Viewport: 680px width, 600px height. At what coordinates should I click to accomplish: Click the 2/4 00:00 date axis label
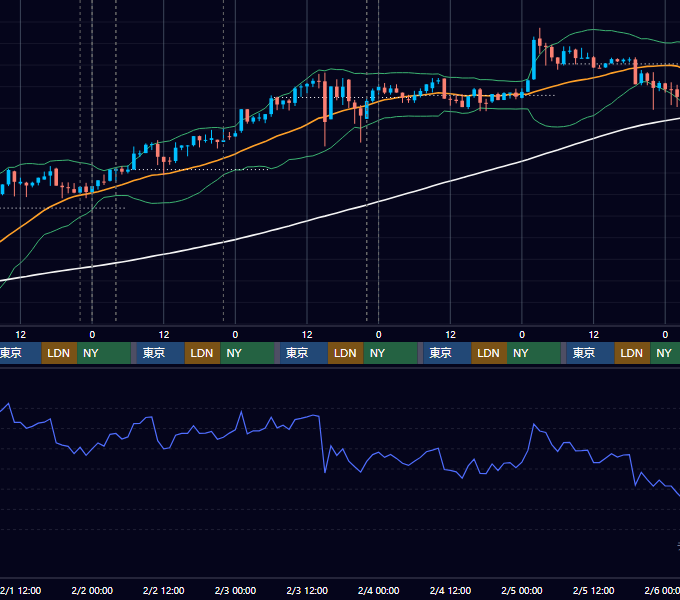click(379, 590)
